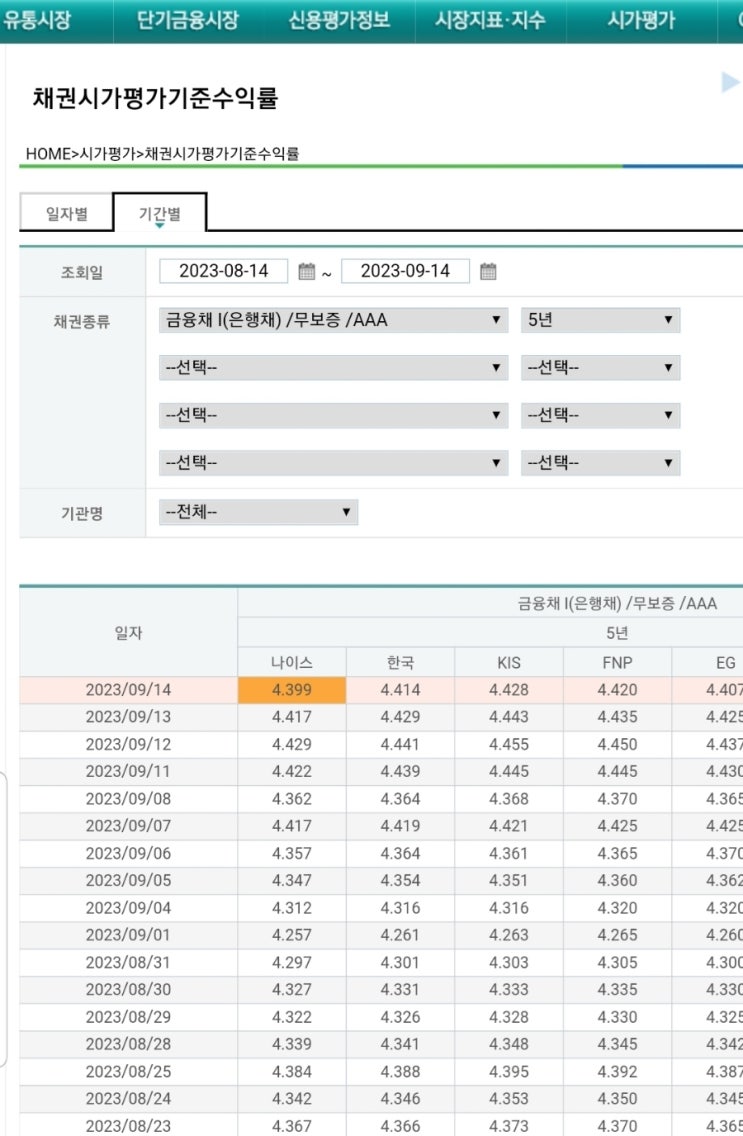This screenshot has height=1136, width=743.
Task: Open the 단기금융시장 menu
Action: [x=188, y=20]
